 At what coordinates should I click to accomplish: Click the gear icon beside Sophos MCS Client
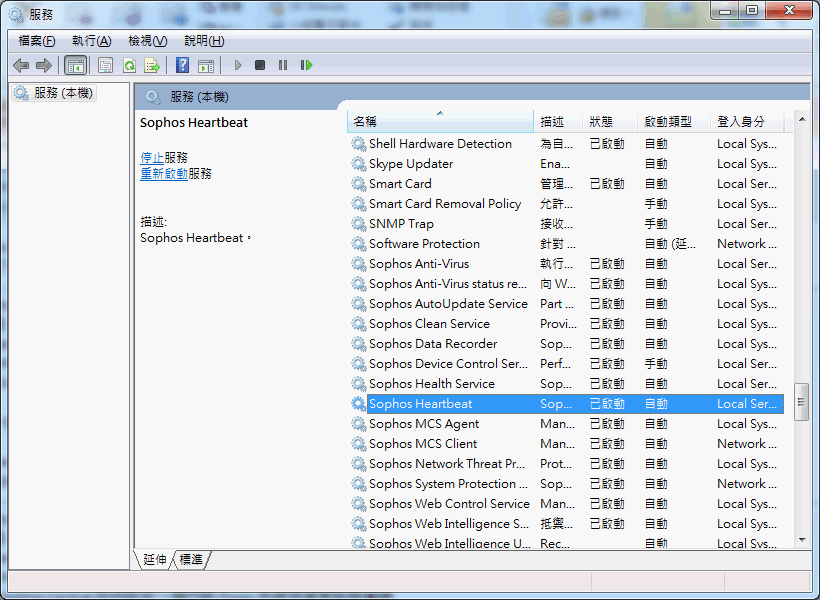[x=358, y=444]
